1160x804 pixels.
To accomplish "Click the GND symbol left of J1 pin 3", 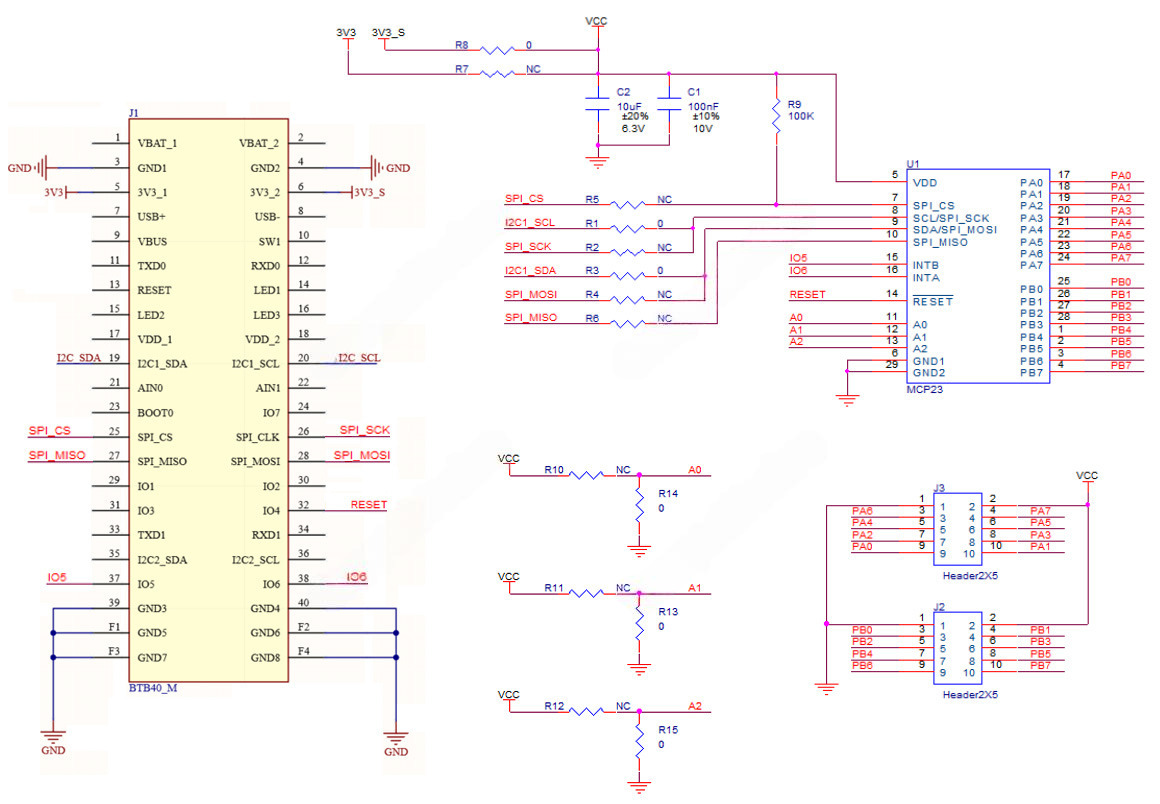I will click(37, 168).
